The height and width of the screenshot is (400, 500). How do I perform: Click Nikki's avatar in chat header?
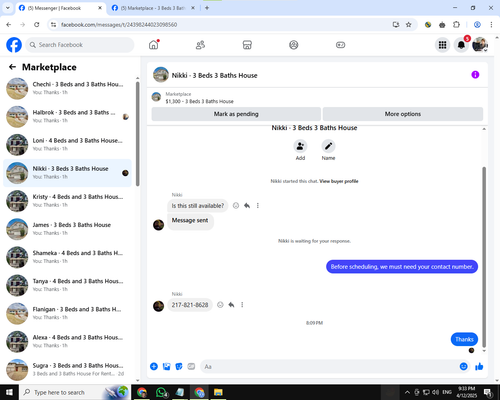tap(161, 75)
